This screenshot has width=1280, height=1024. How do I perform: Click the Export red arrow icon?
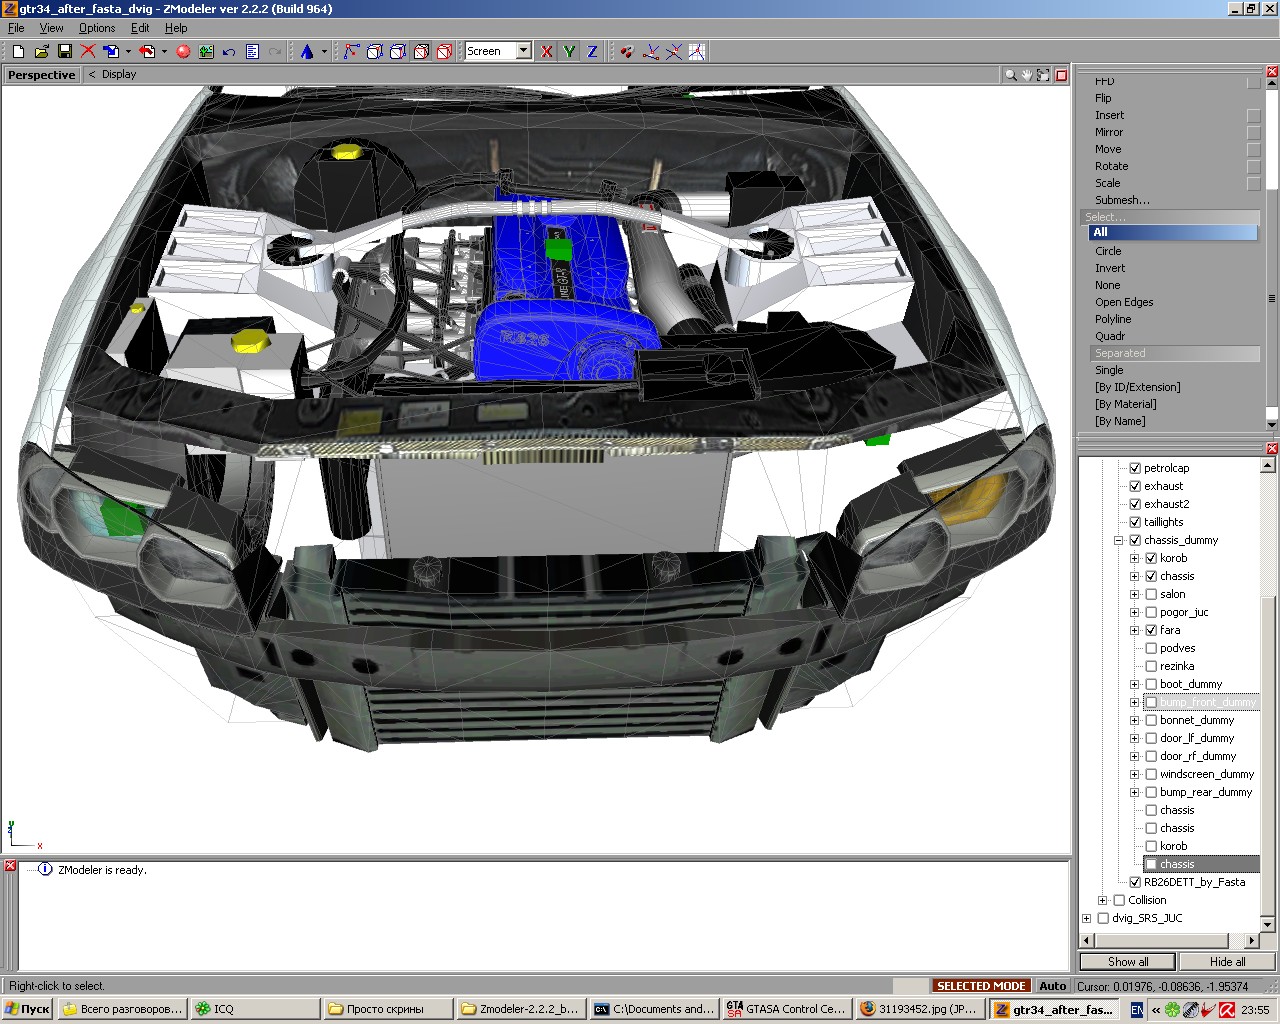point(148,51)
